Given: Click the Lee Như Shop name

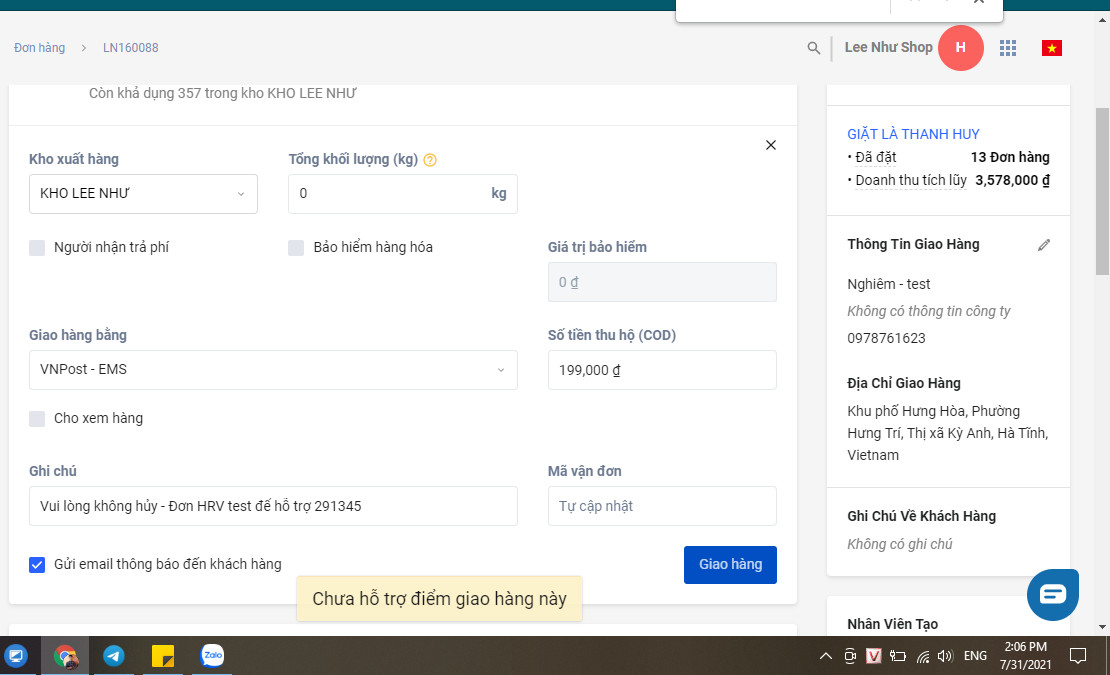Looking at the screenshot, I should 888,47.
